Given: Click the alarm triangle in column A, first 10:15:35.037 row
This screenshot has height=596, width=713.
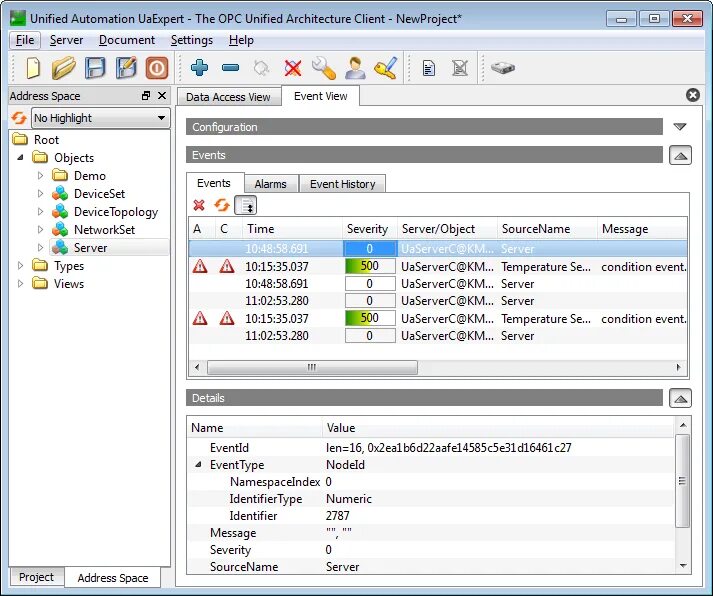Looking at the screenshot, I should [x=200, y=266].
